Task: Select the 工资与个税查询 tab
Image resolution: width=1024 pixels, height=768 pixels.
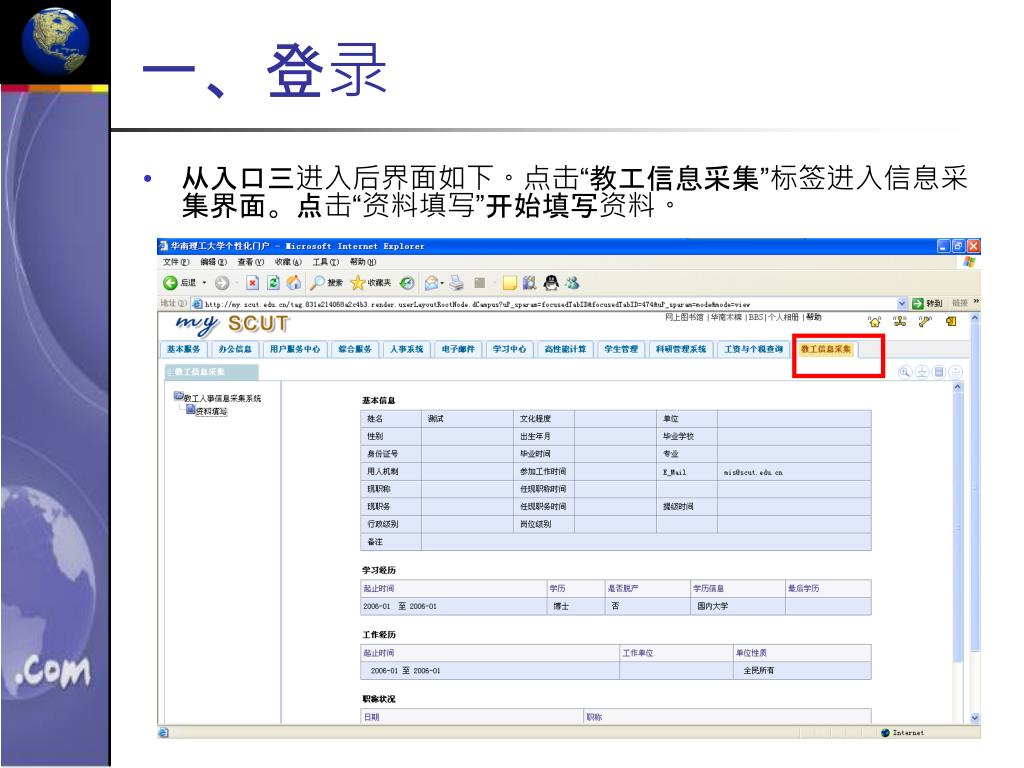Action: [x=753, y=349]
